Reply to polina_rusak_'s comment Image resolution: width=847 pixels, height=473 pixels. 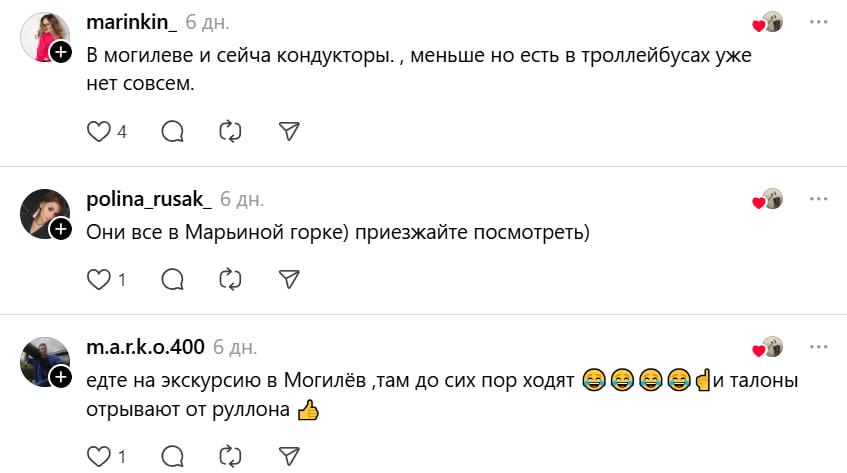[172, 279]
